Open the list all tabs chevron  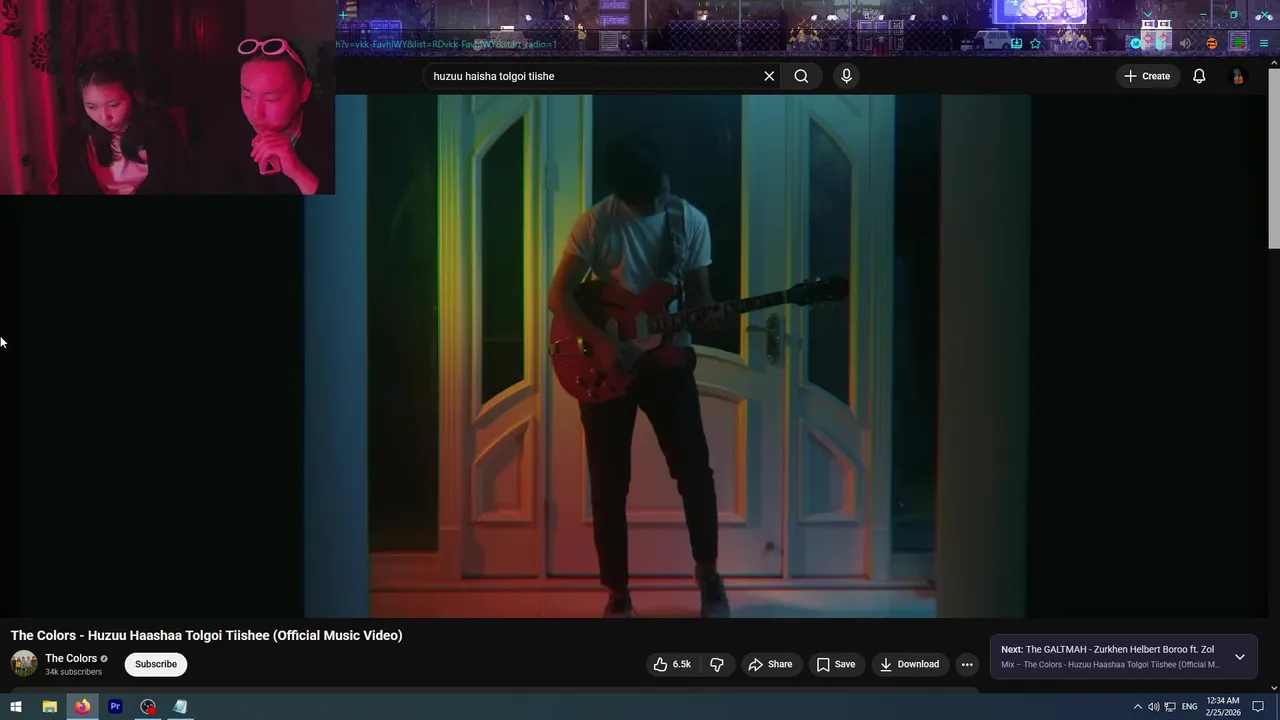(x=1148, y=14)
